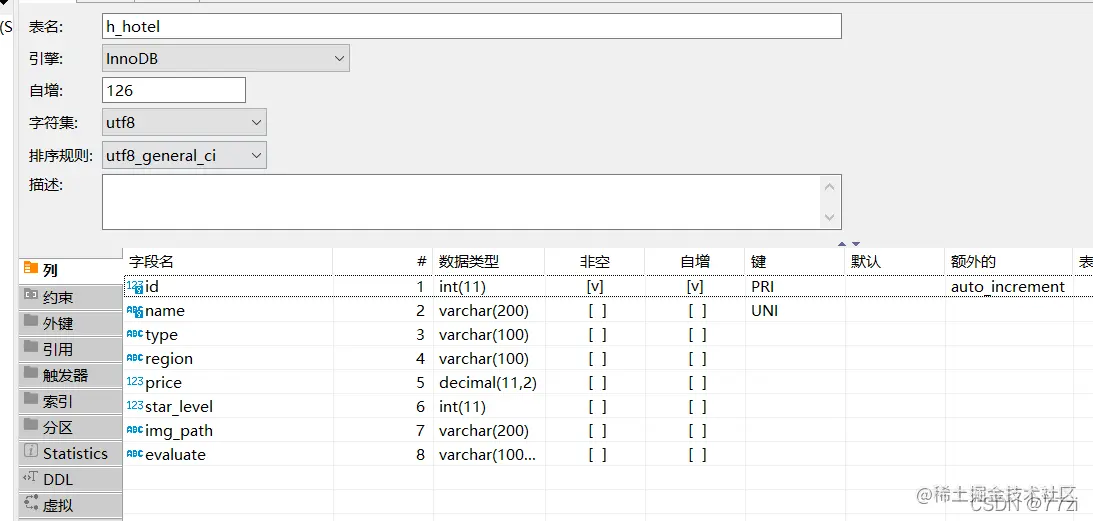The height and width of the screenshot is (521, 1093).
Task: Click description scrollbar up arrow
Action: tap(830, 187)
